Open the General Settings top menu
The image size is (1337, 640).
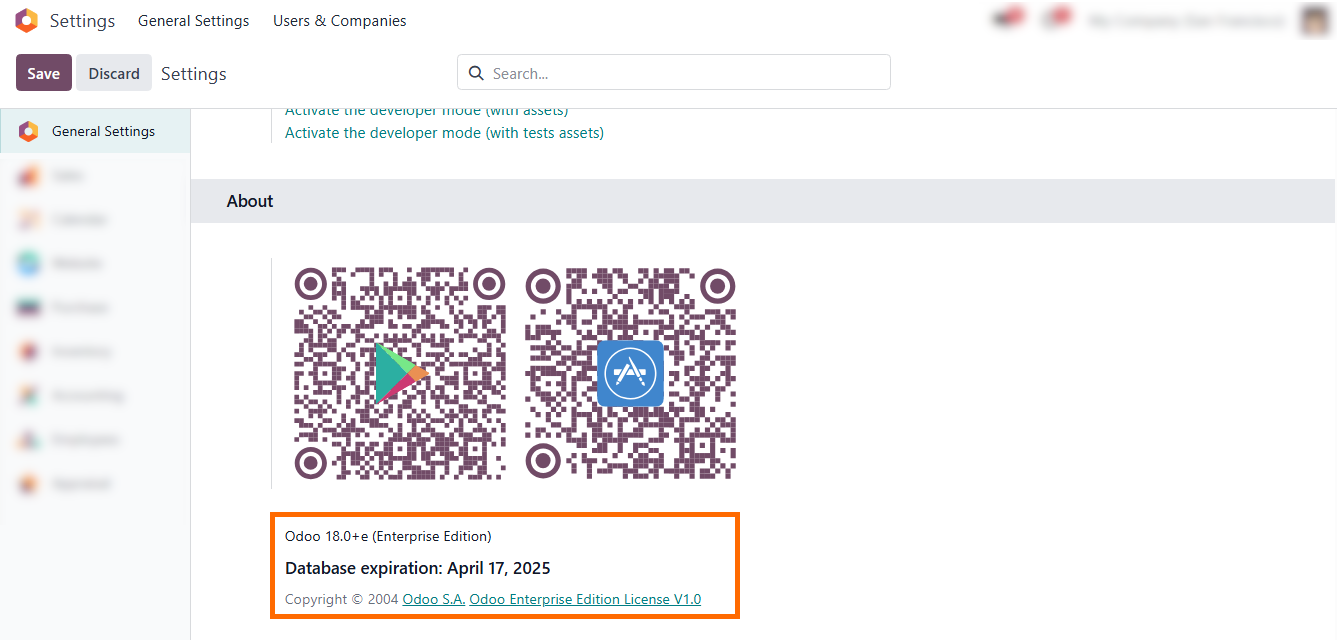(x=194, y=21)
